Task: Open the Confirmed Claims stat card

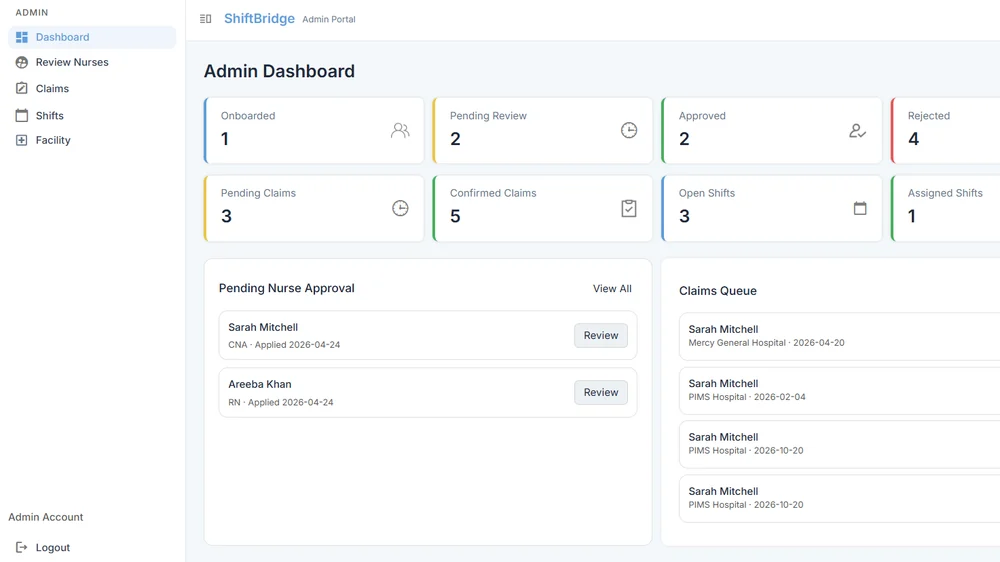Action: (x=543, y=208)
